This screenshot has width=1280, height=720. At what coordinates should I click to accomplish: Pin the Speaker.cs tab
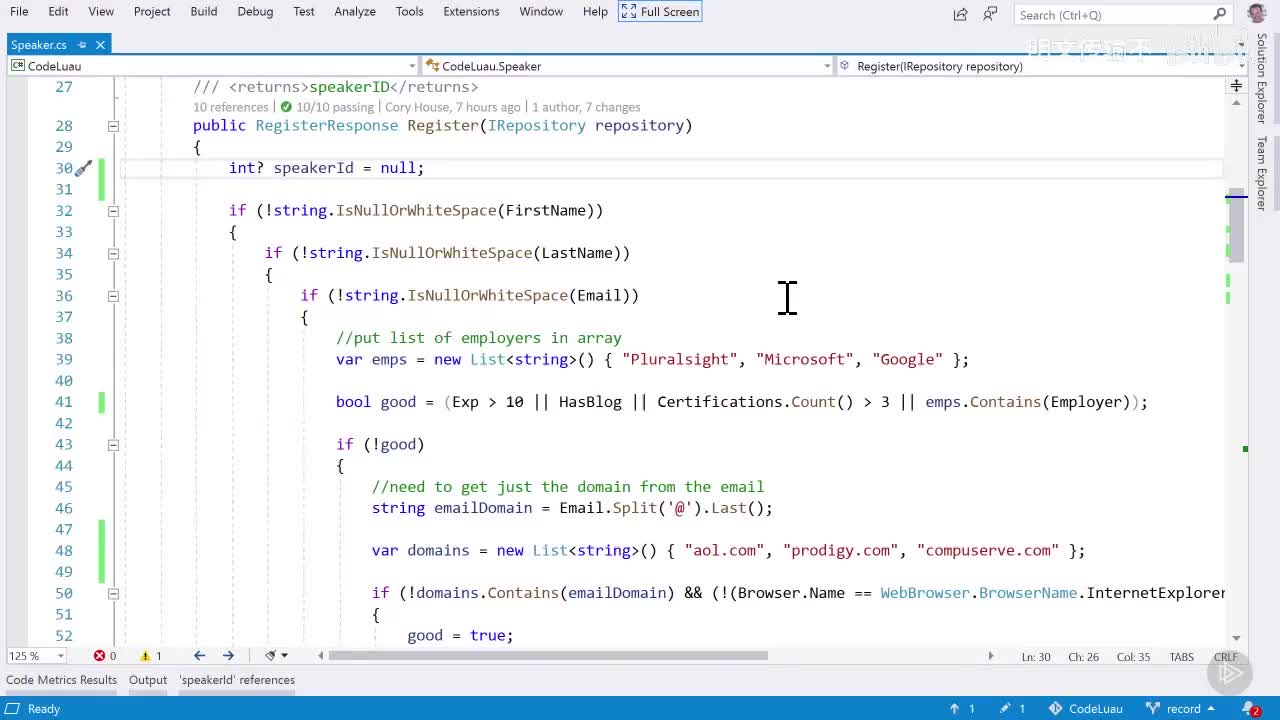[83, 44]
